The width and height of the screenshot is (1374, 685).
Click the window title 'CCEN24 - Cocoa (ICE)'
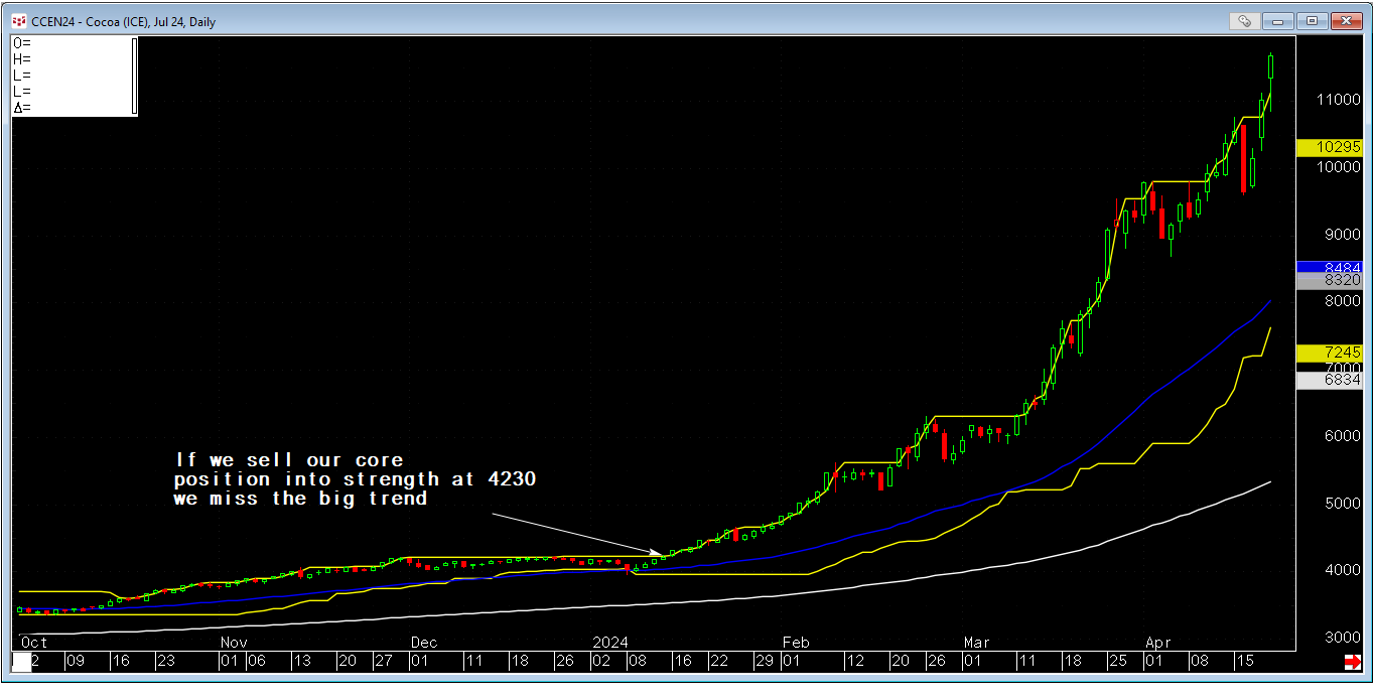tap(122, 21)
